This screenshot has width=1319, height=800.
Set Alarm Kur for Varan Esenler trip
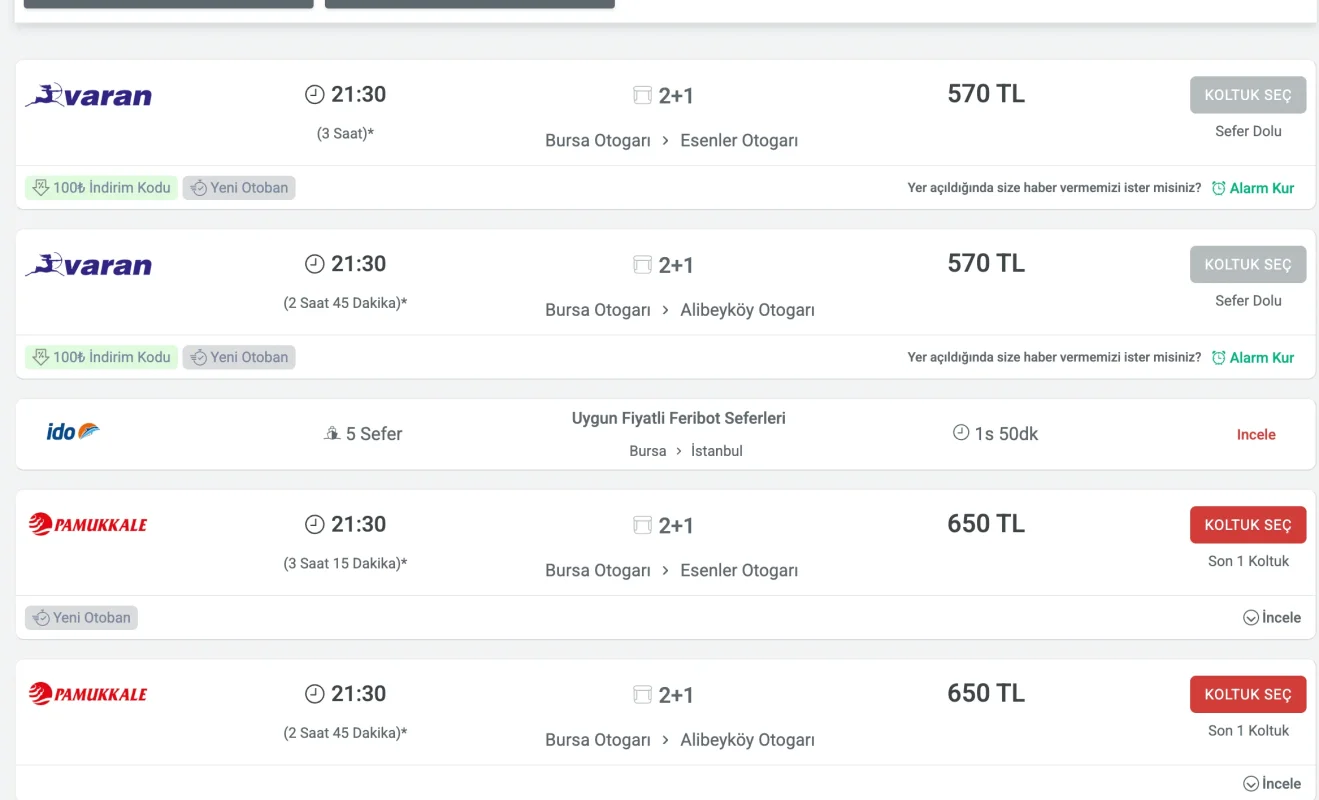click(x=1261, y=188)
